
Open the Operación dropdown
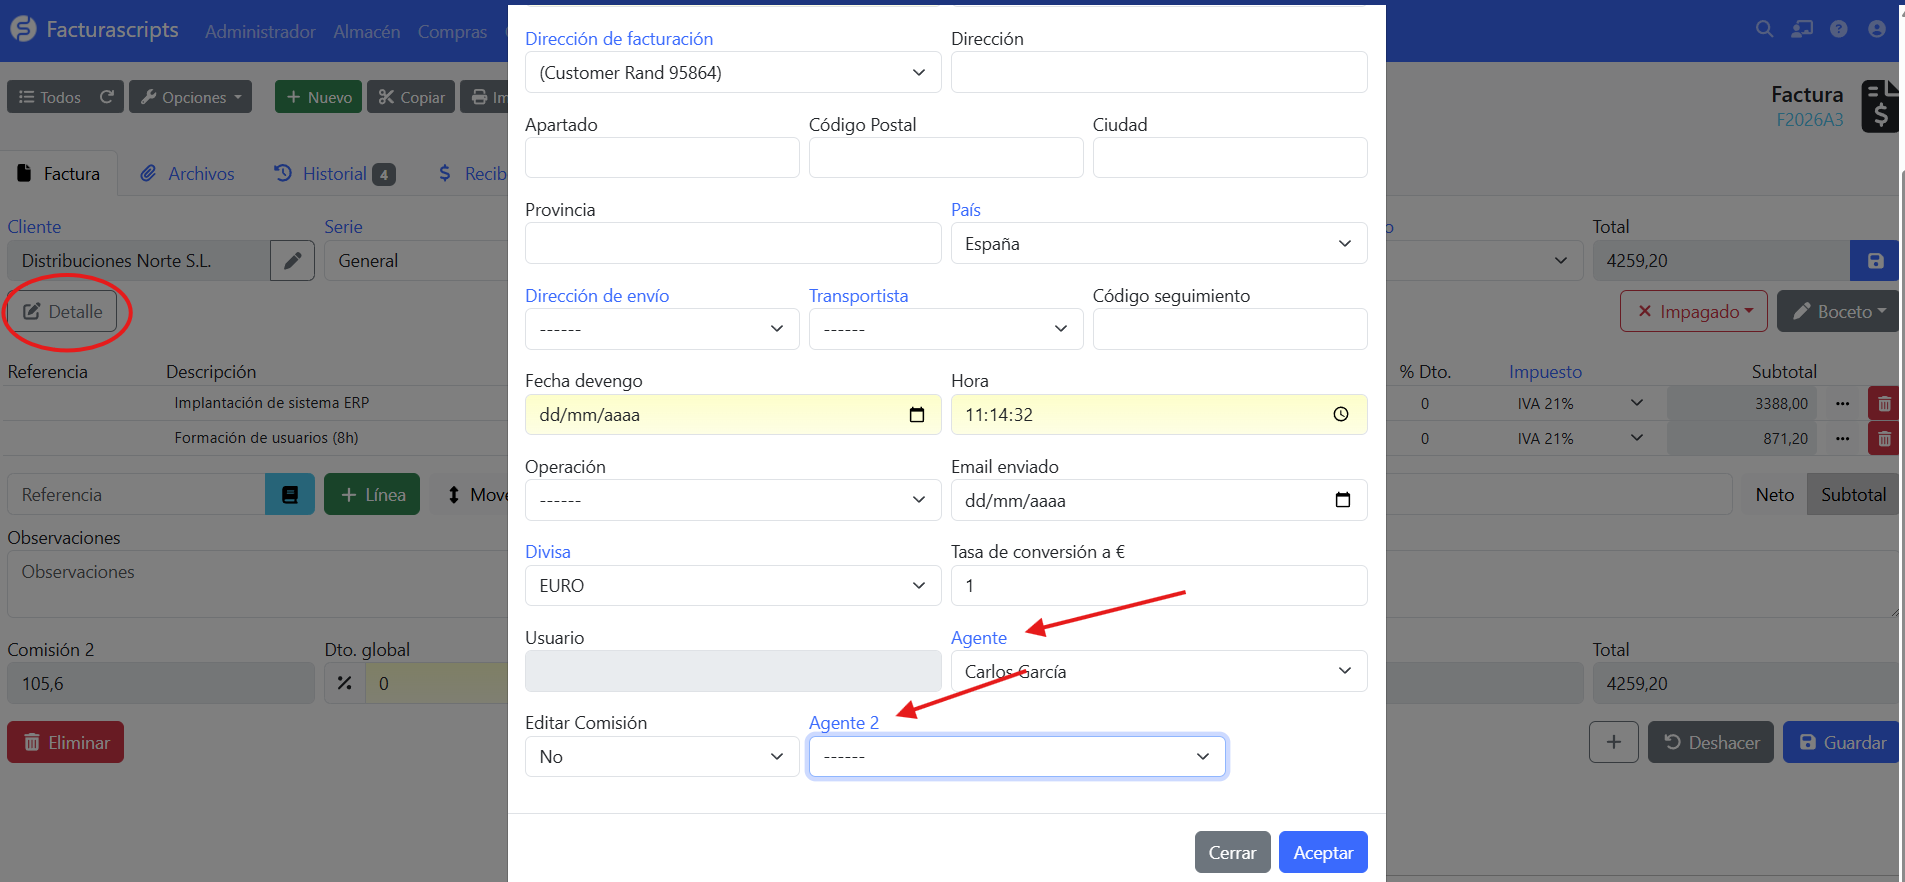point(733,500)
